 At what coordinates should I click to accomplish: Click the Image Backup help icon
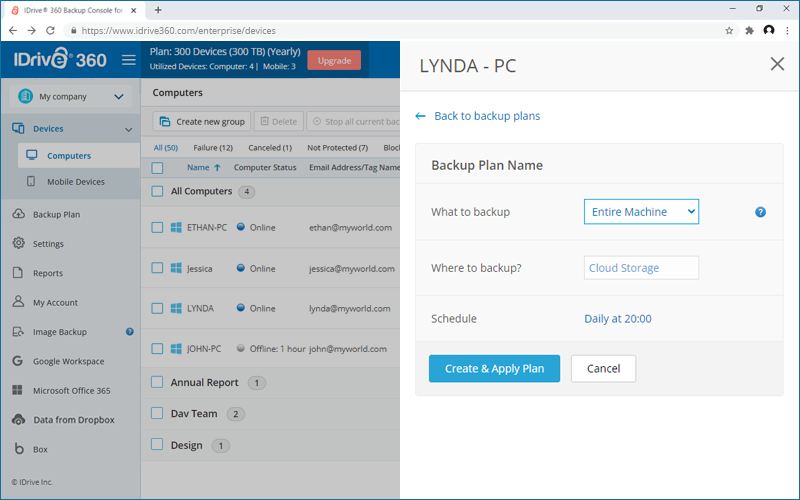130,332
